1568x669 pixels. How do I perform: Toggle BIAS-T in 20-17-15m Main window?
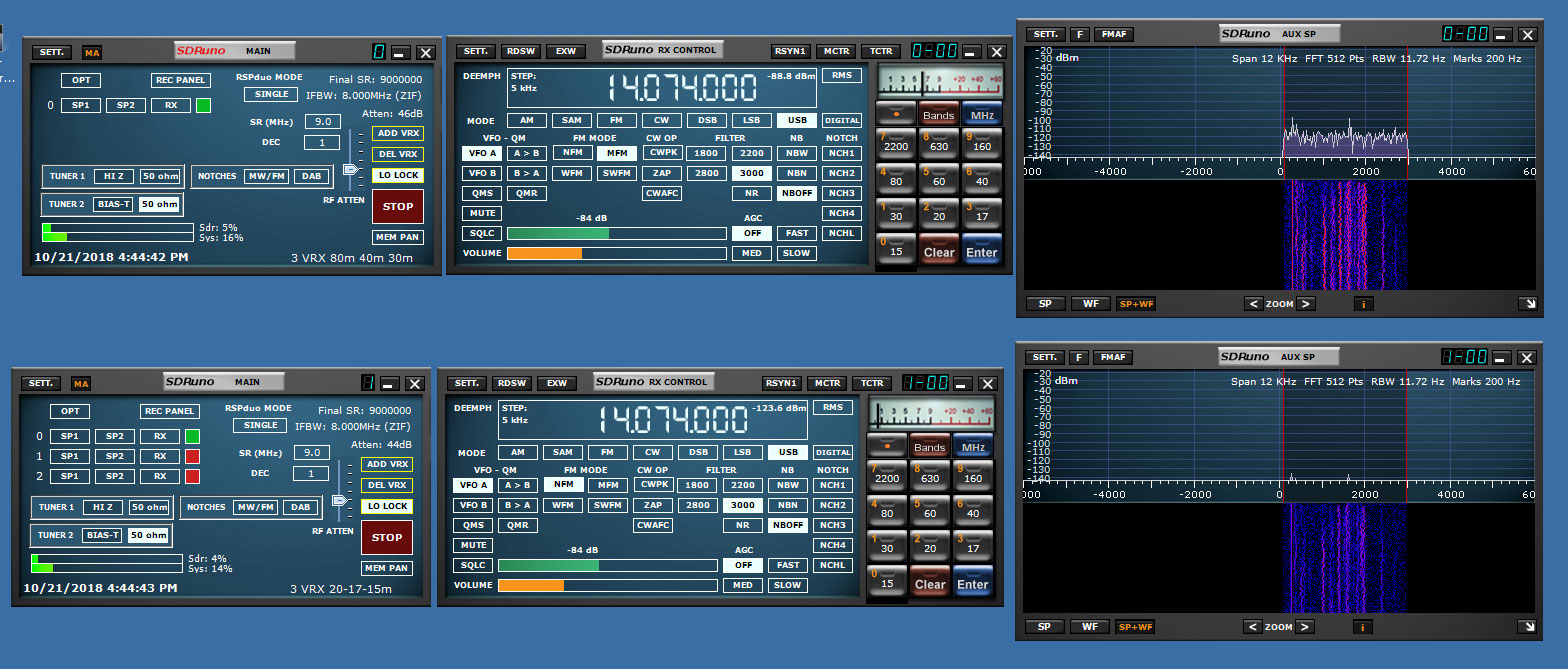[102, 535]
